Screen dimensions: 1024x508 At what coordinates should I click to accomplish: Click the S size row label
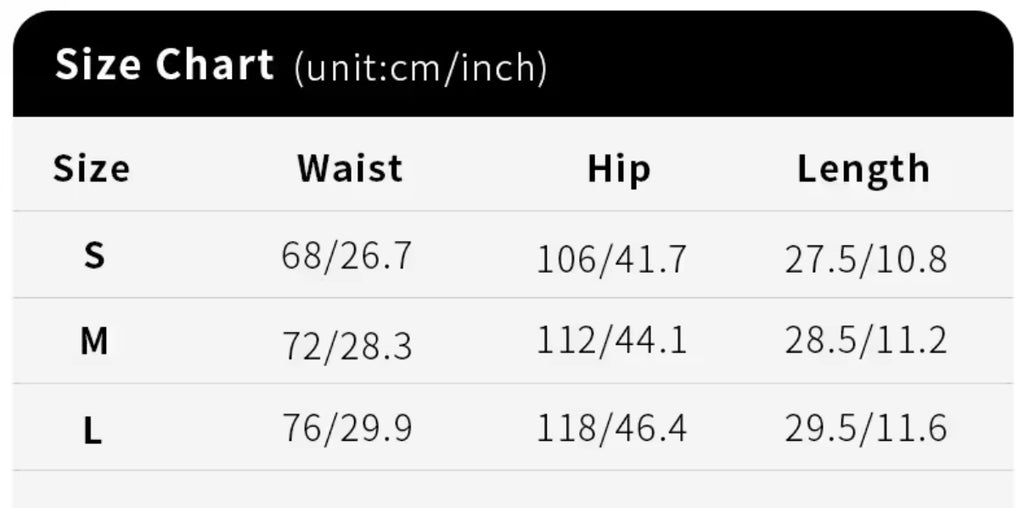(94, 257)
